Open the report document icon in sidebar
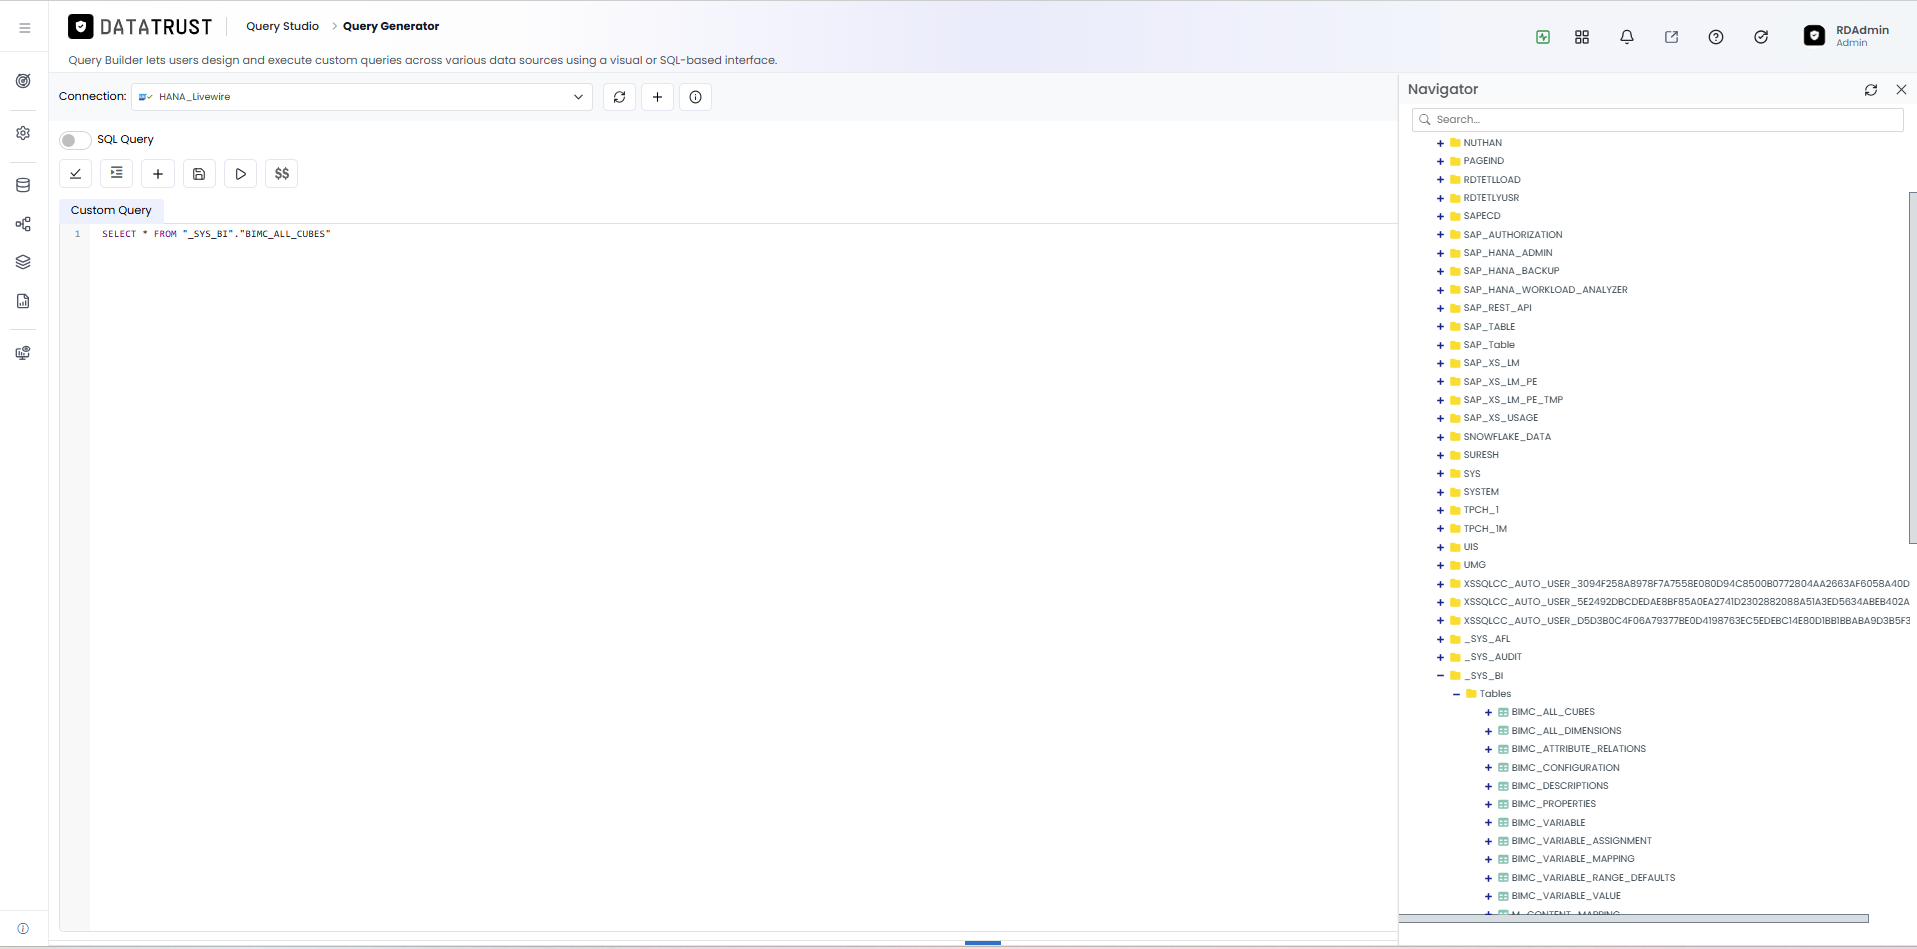 tap(23, 301)
